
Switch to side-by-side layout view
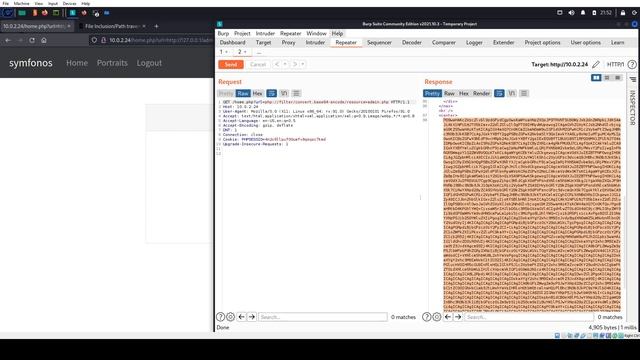click(x=596, y=78)
